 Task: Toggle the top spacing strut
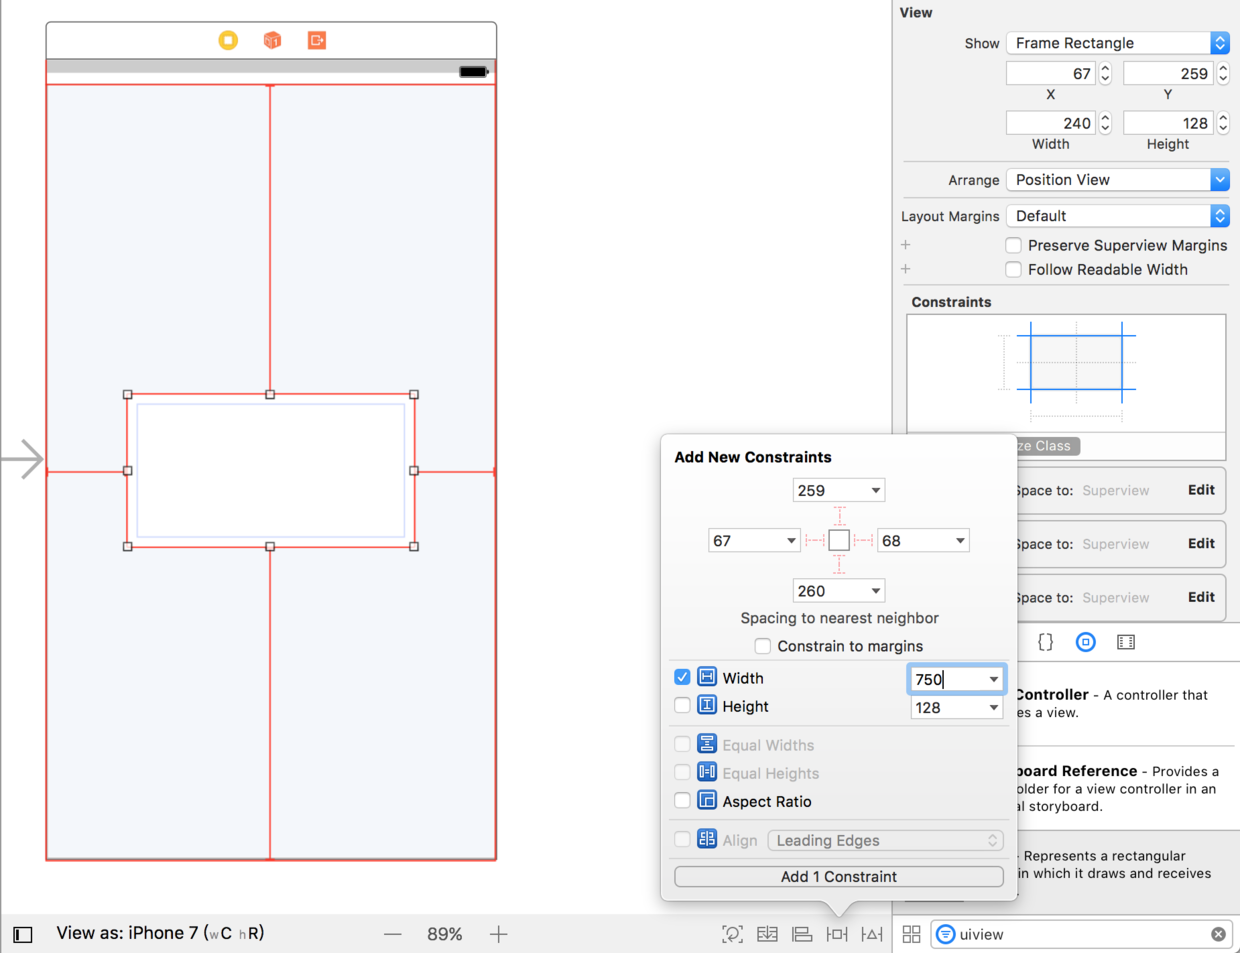pyautogui.click(x=839, y=516)
